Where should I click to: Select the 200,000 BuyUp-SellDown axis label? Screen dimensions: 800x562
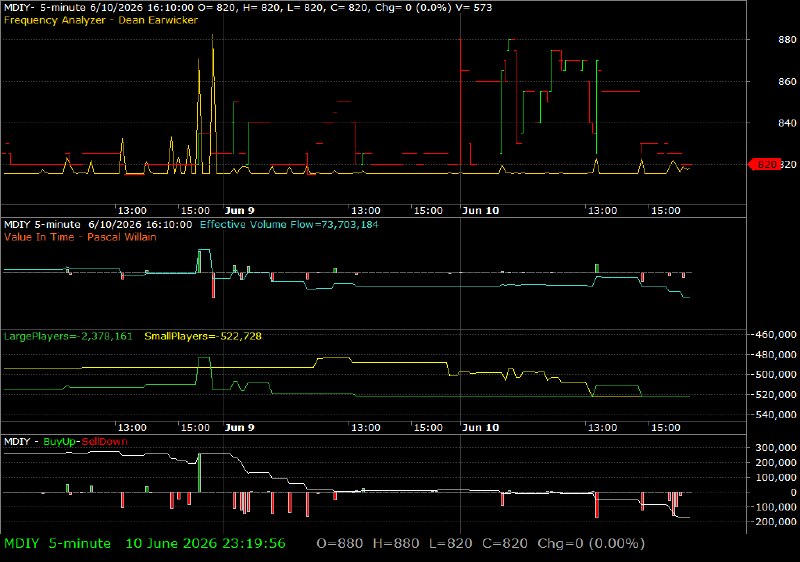point(777,463)
